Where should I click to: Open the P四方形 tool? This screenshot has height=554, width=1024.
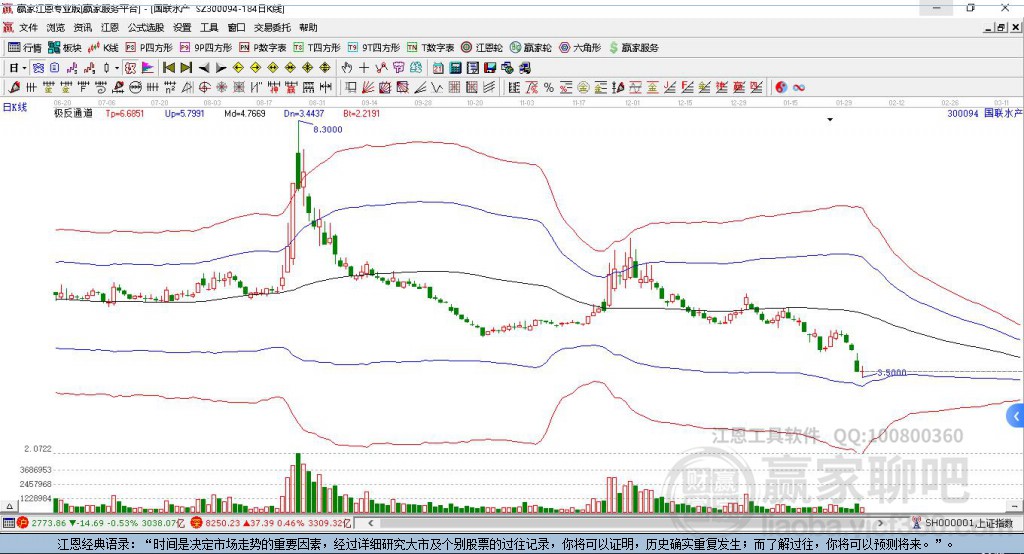(x=149, y=48)
